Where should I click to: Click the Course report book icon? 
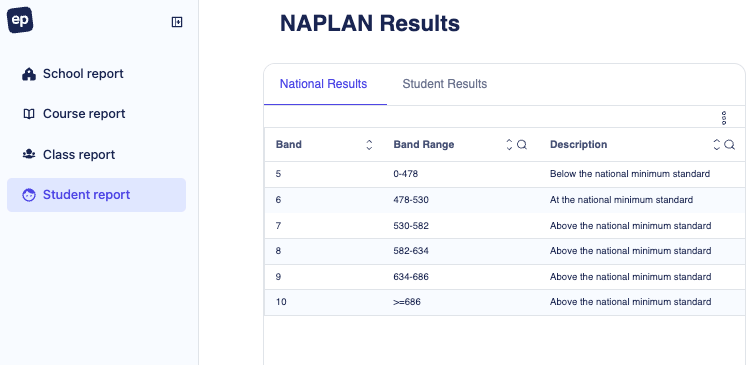[x=29, y=114]
